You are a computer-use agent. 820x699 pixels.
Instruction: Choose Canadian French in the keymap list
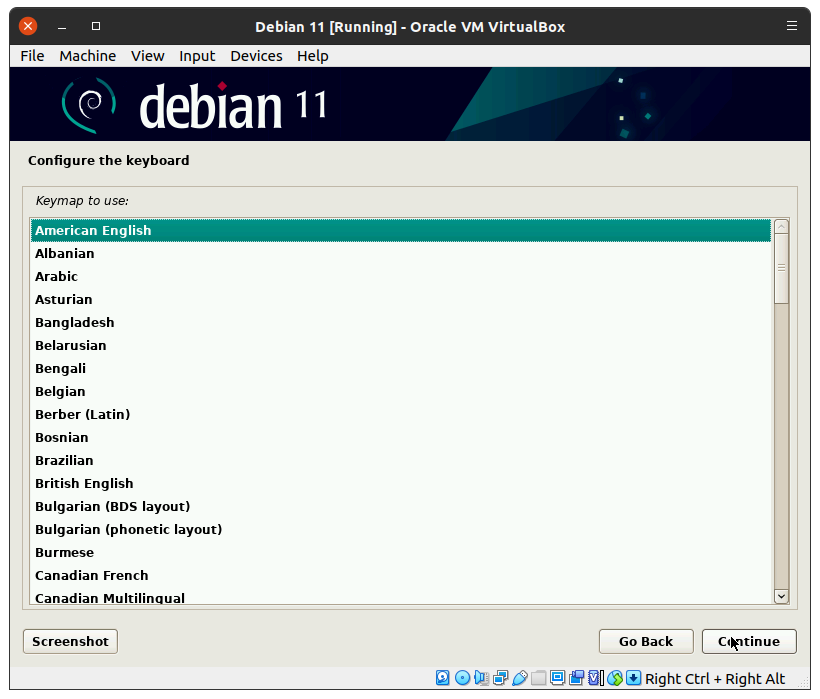[91, 575]
